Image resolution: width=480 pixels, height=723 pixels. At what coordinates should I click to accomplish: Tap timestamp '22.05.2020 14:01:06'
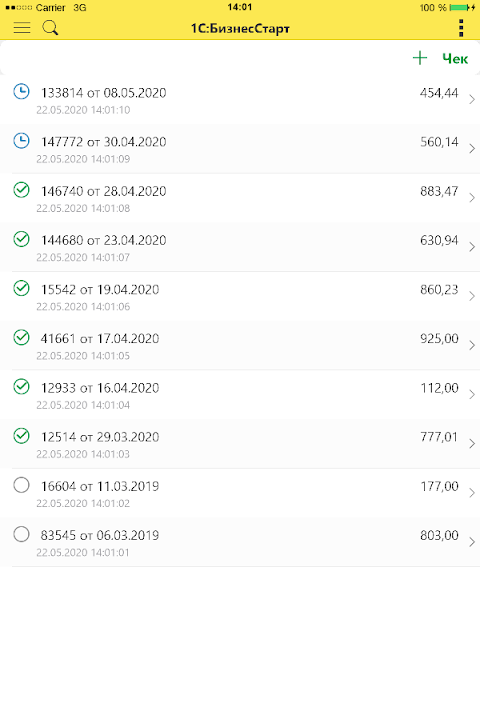(83, 307)
